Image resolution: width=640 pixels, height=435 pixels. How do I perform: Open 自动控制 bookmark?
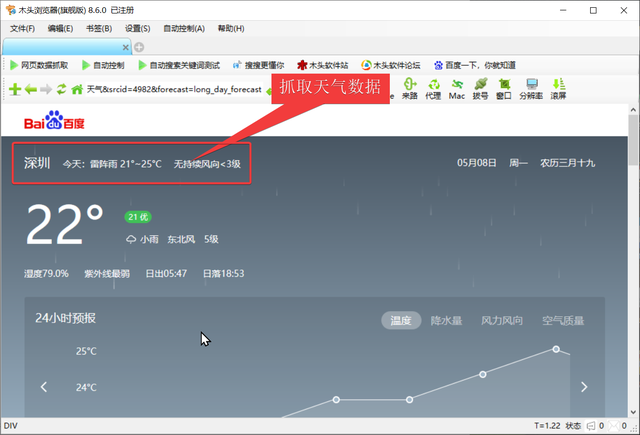coord(103,65)
